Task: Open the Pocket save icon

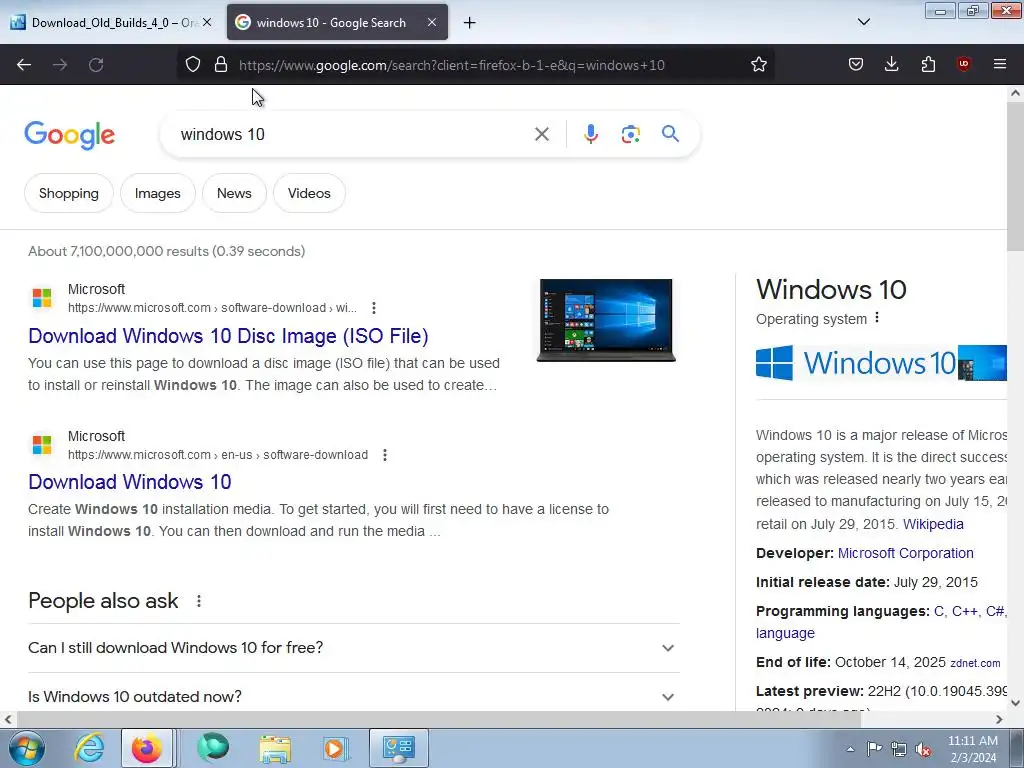Action: pyautogui.click(x=856, y=65)
